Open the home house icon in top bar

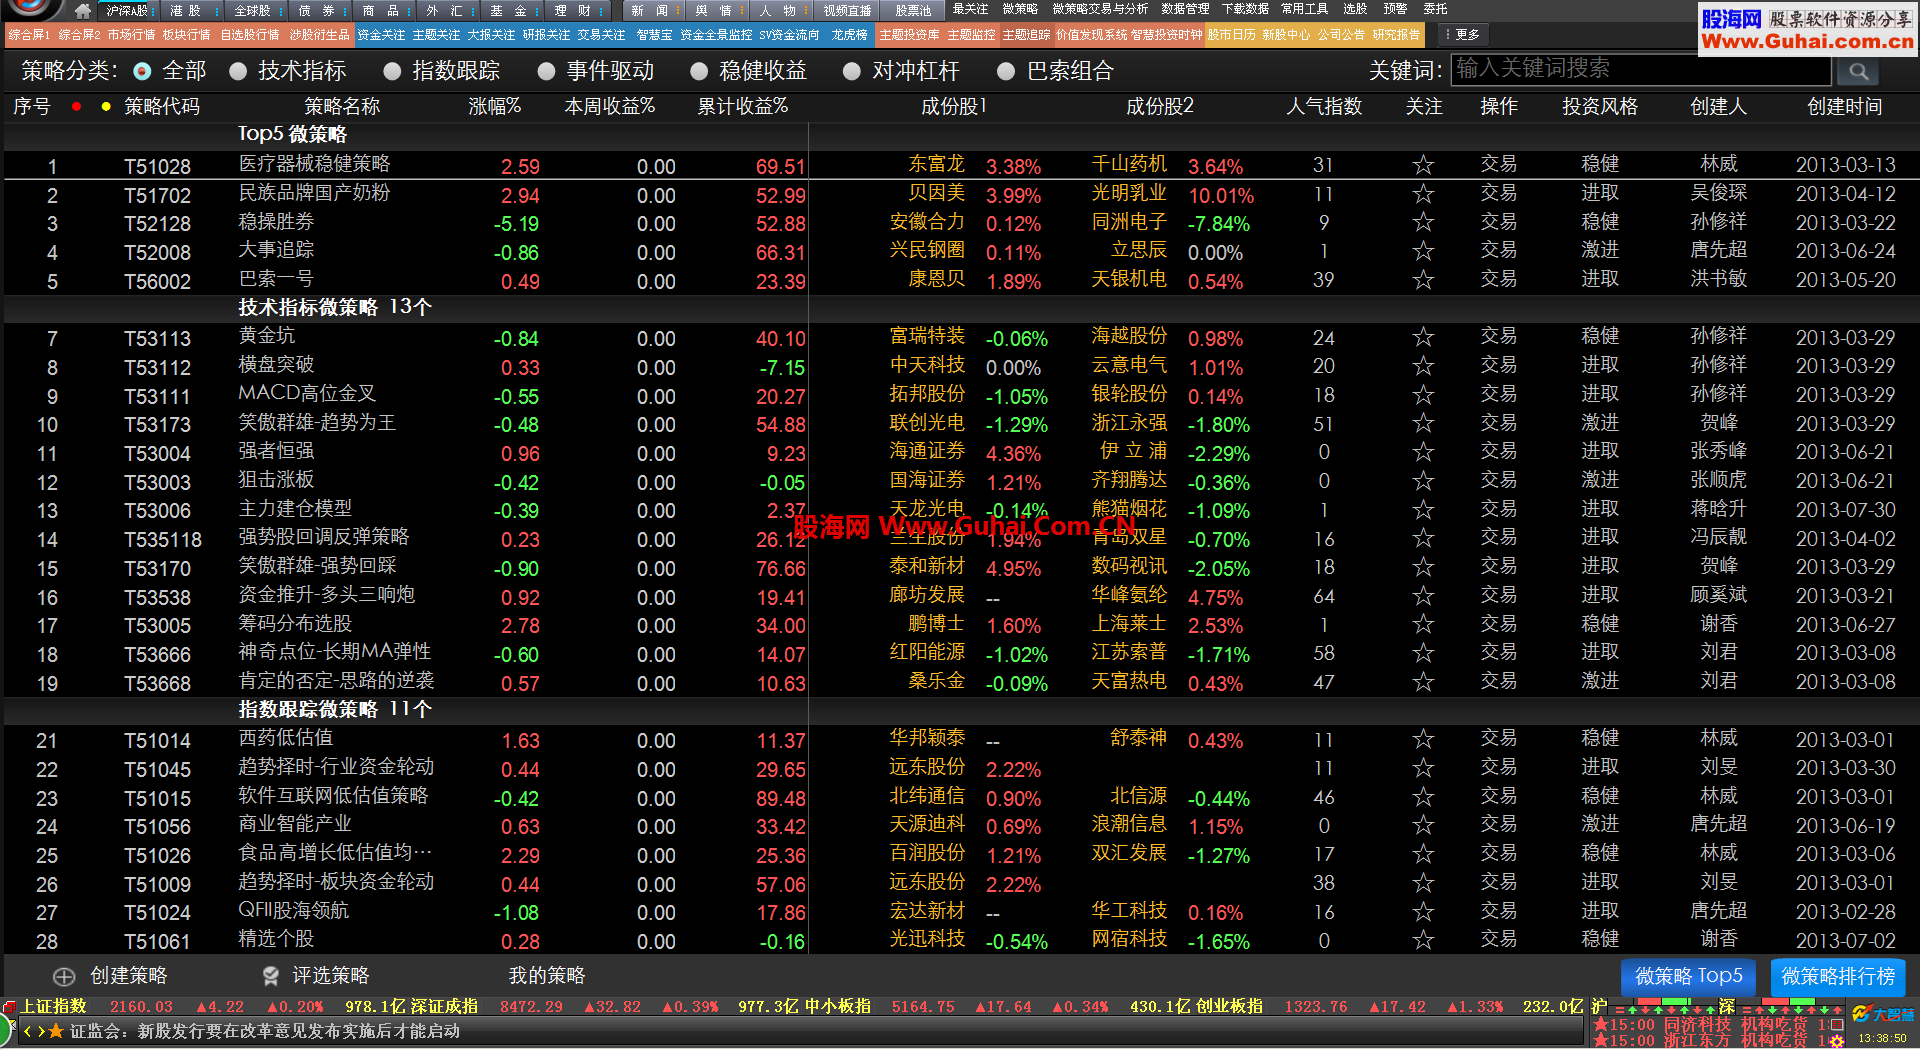[83, 11]
